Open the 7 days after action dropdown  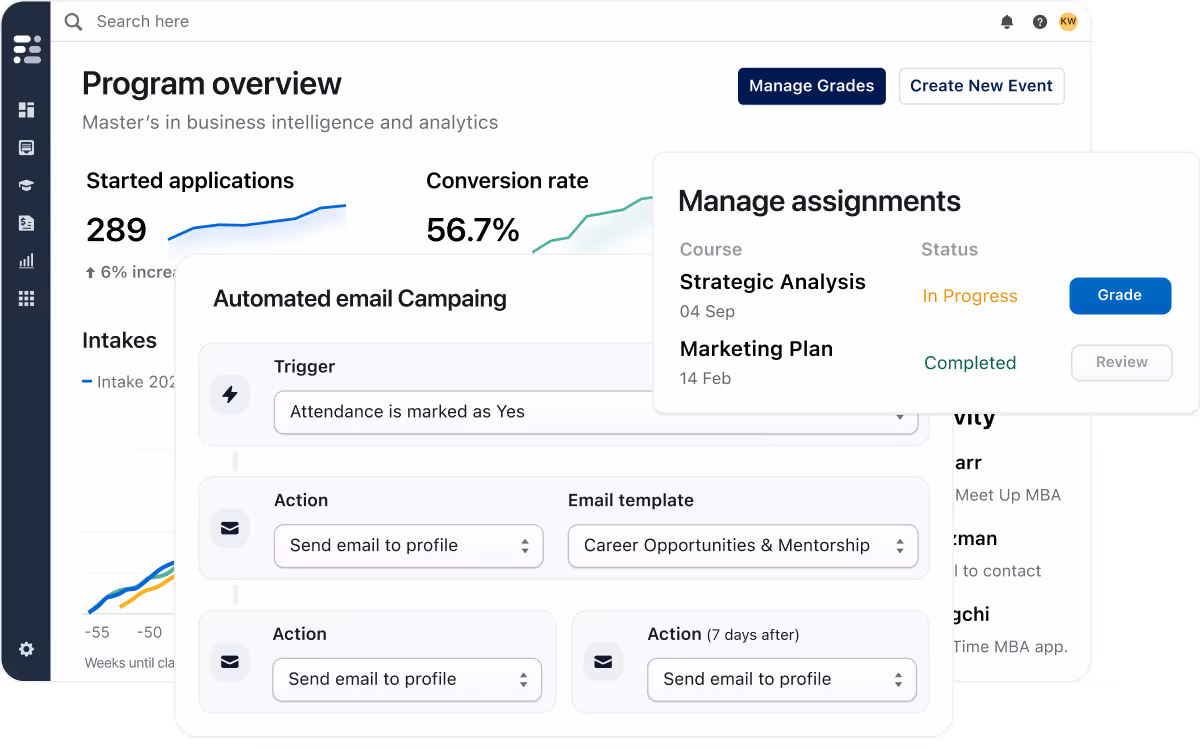781,680
